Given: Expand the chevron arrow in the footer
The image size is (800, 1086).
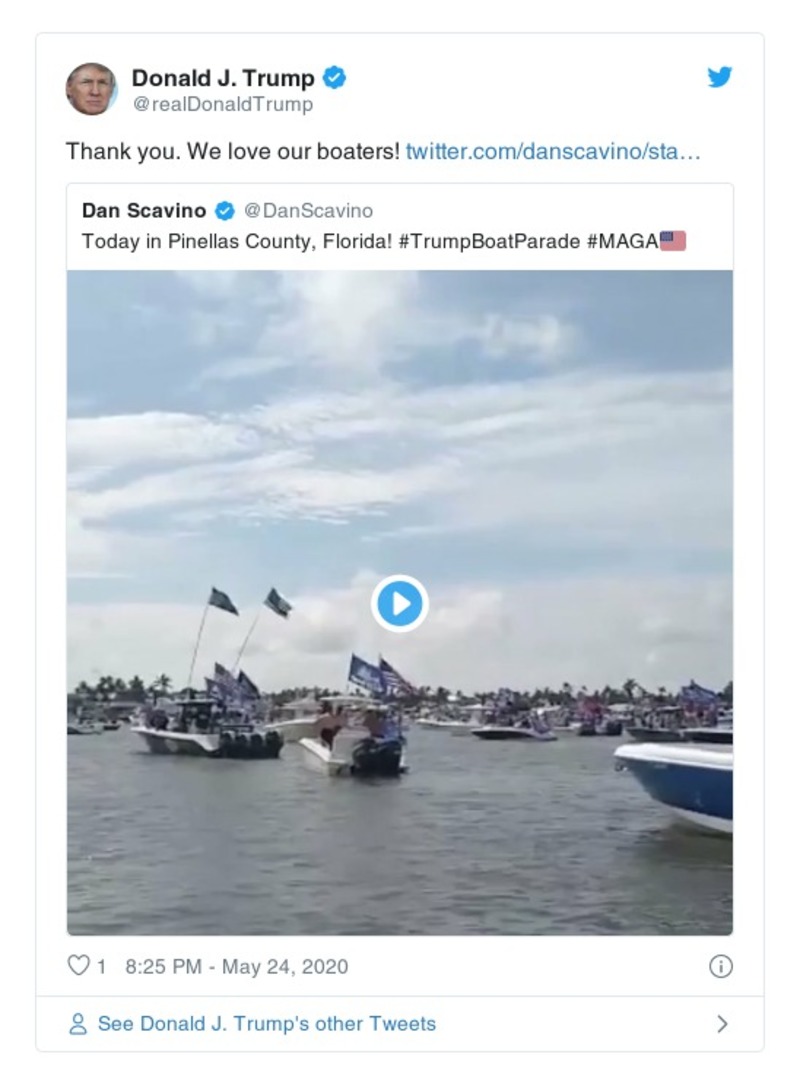Looking at the screenshot, I should pos(722,1024).
